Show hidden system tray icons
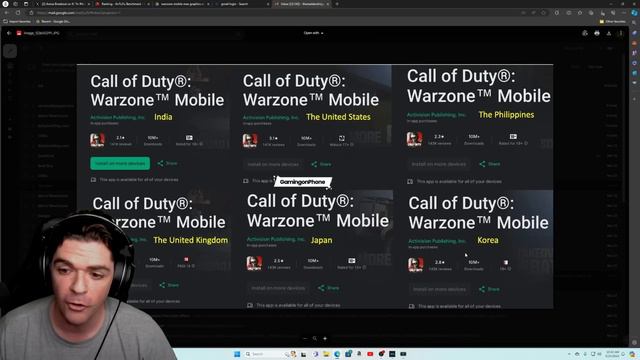The height and width of the screenshot is (360, 640). point(569,354)
